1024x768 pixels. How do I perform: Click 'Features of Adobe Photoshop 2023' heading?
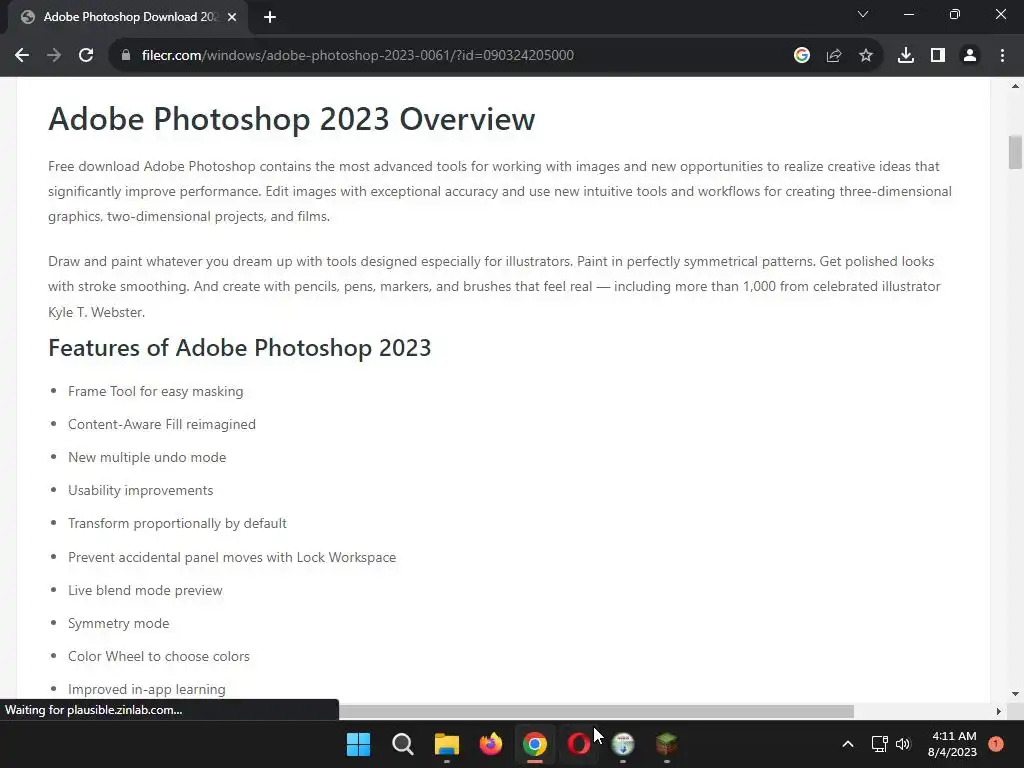240,347
